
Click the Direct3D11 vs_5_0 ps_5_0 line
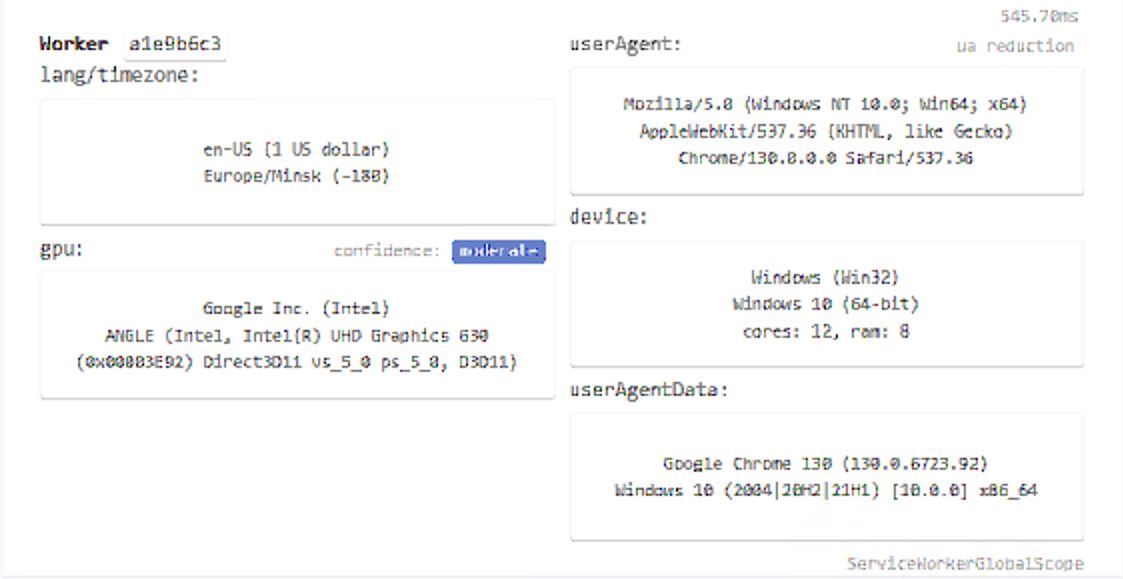[296, 362]
